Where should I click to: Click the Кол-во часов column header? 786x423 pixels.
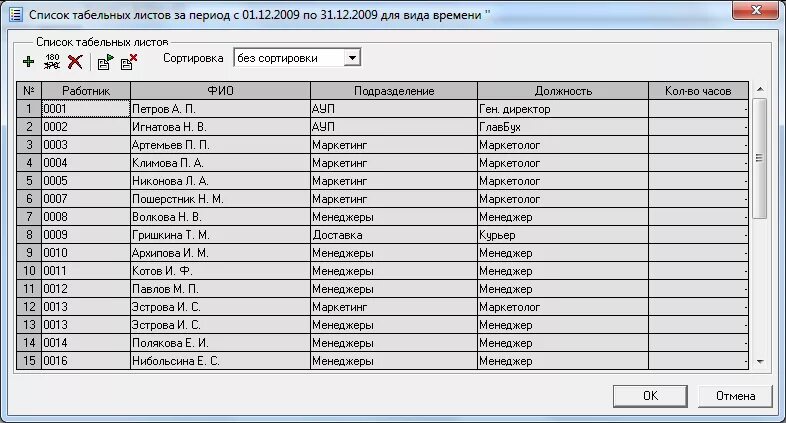[x=698, y=91]
